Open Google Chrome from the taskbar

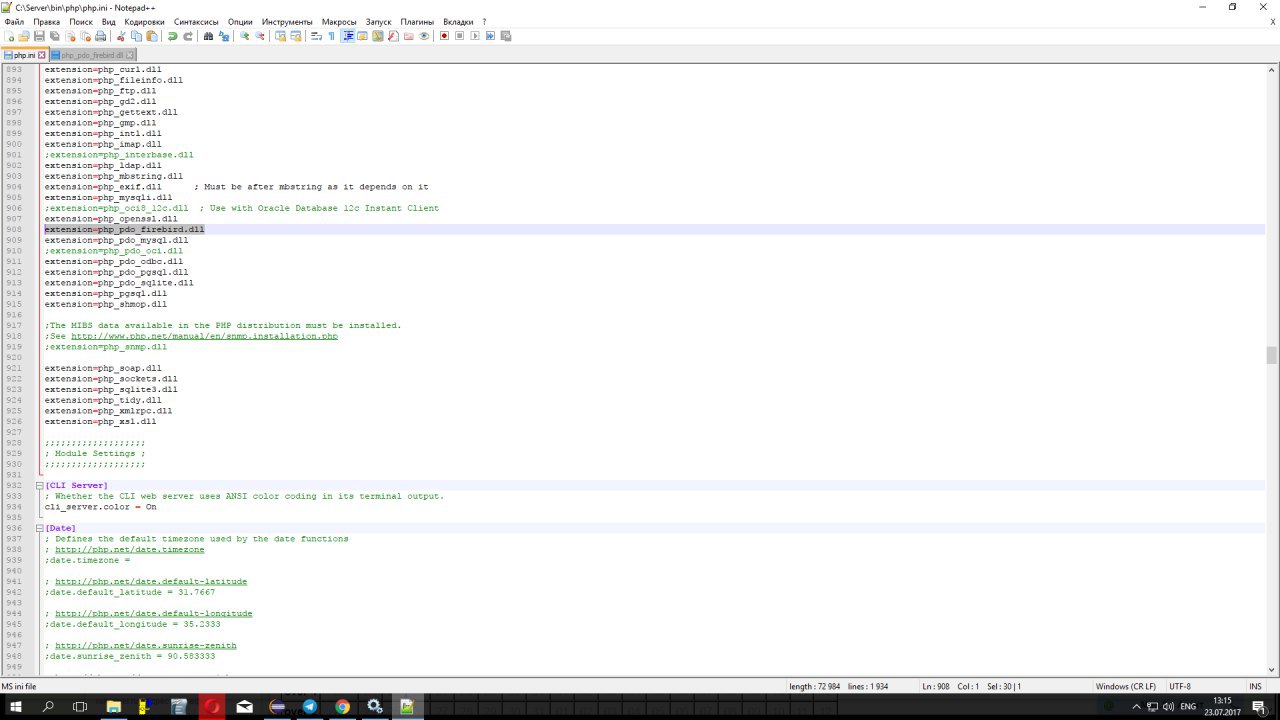tap(342, 706)
